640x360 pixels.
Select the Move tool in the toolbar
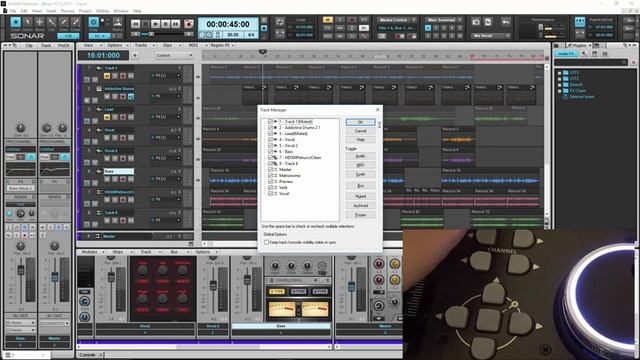[x=40, y=22]
